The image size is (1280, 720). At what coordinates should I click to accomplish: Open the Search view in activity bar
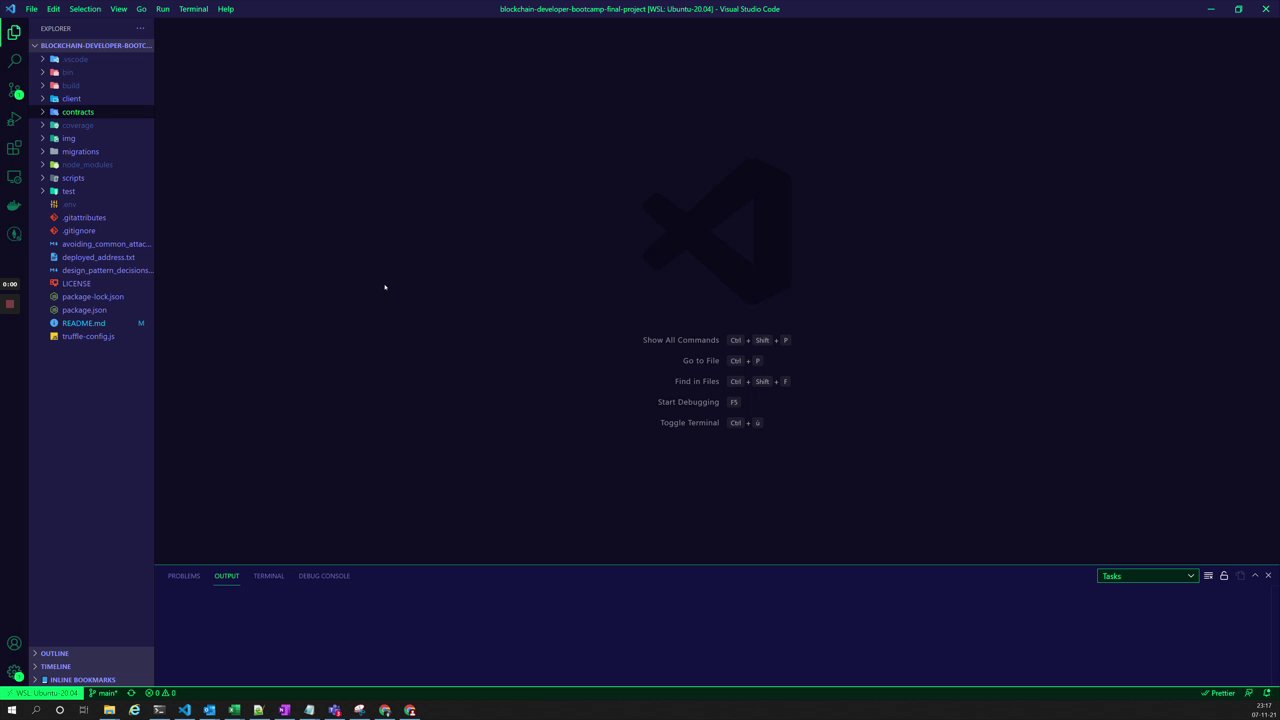pyautogui.click(x=14, y=62)
